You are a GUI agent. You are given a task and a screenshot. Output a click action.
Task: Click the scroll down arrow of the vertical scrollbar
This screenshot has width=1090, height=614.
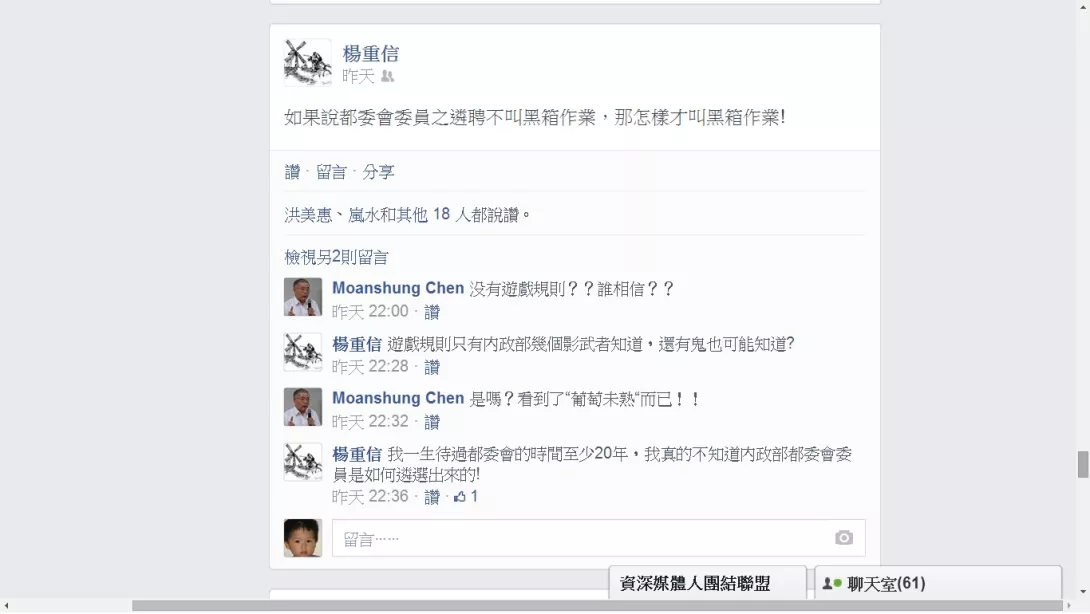1083,592
